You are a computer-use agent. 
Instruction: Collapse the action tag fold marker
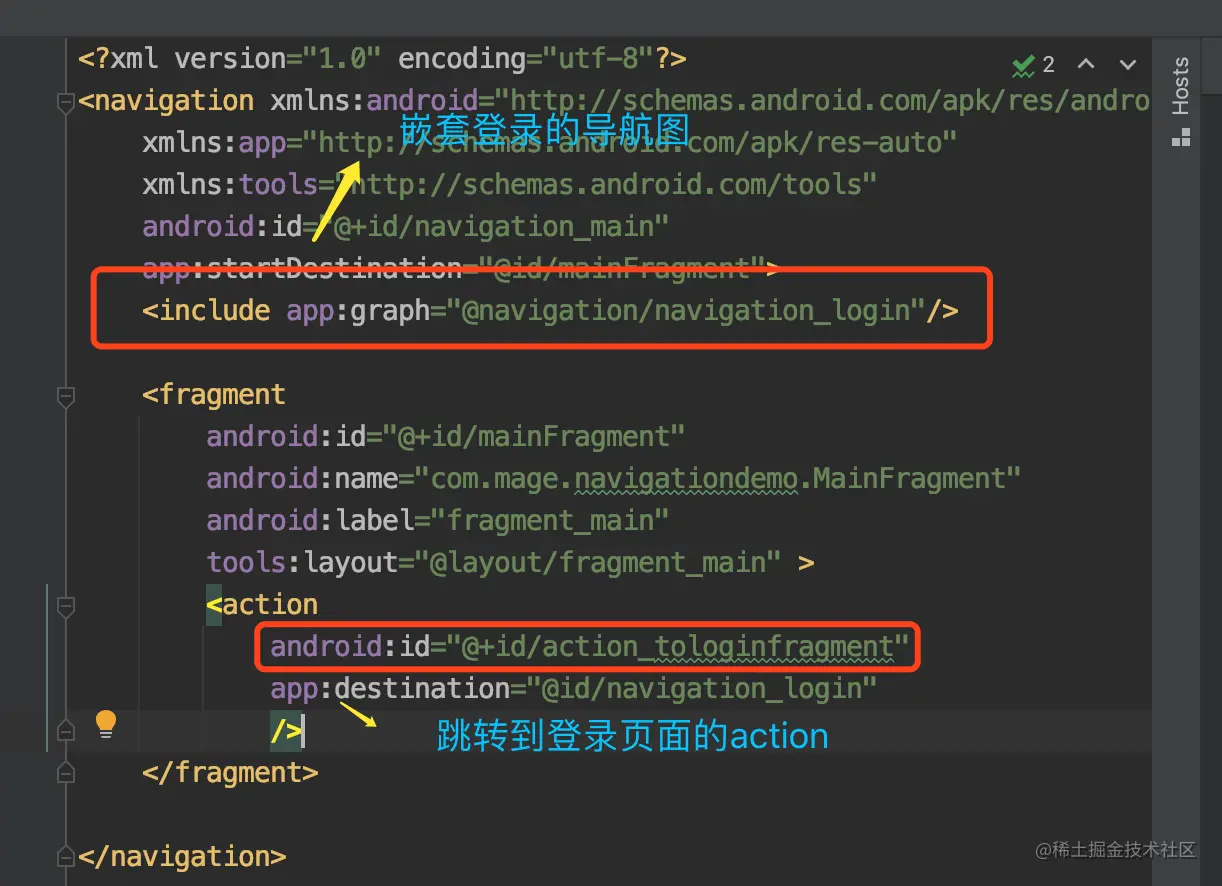pos(66,605)
